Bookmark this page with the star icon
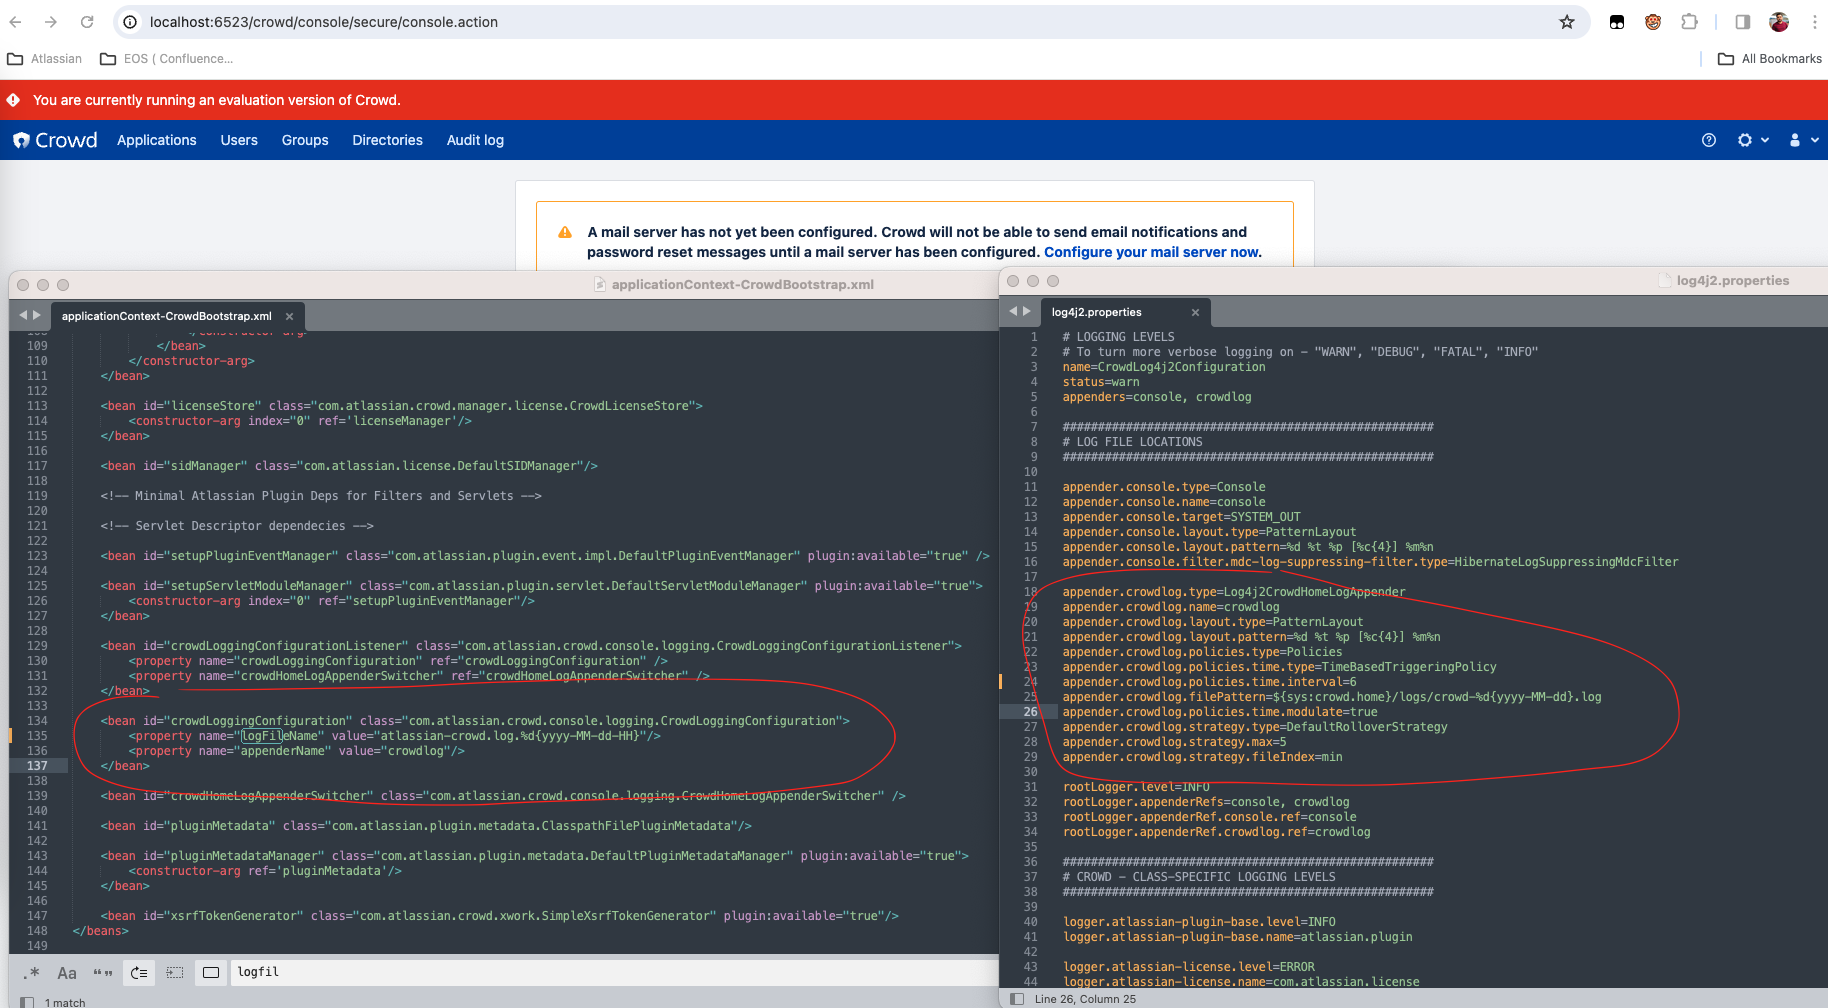Viewport: 1828px width, 1008px height. tap(1567, 22)
